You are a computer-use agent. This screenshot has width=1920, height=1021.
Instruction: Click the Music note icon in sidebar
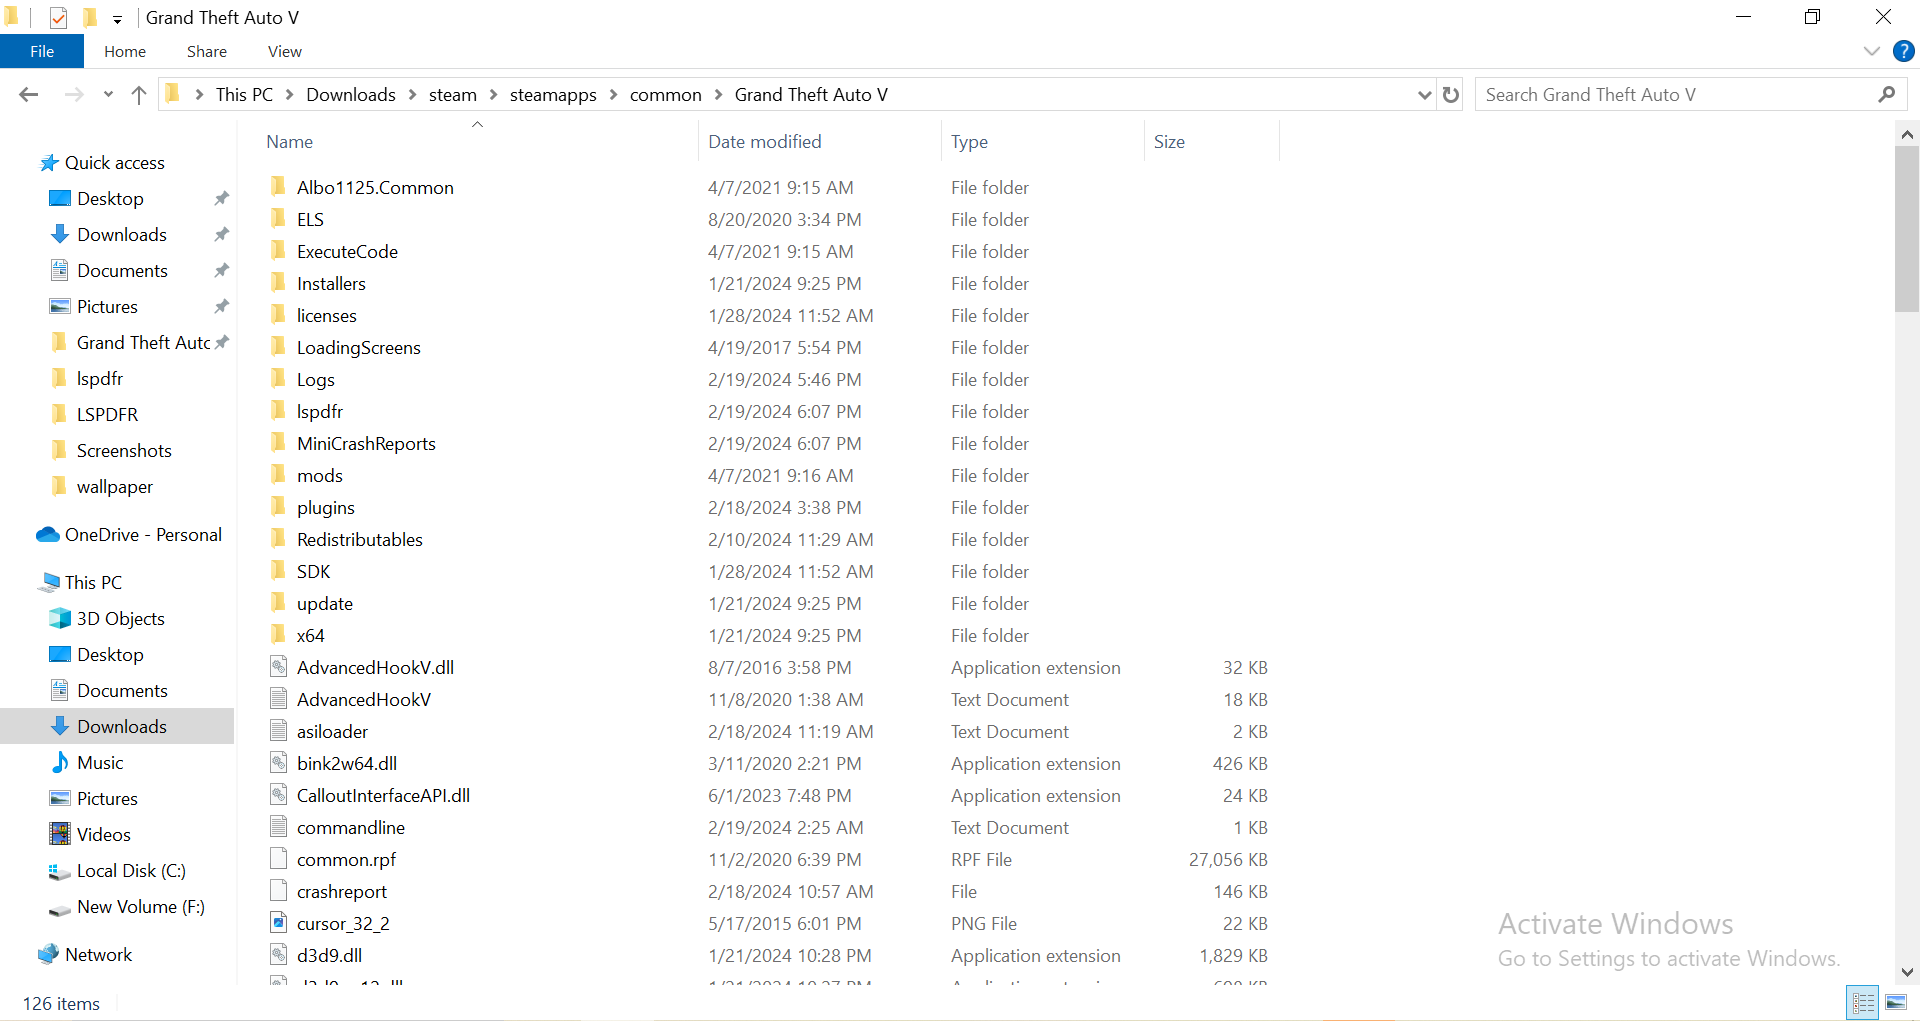coord(60,763)
